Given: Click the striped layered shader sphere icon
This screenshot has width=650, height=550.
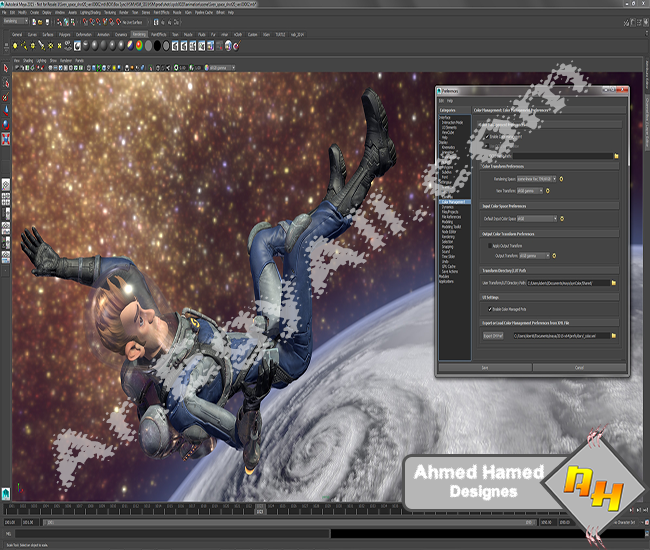Looking at the screenshot, I should click(x=130, y=46).
